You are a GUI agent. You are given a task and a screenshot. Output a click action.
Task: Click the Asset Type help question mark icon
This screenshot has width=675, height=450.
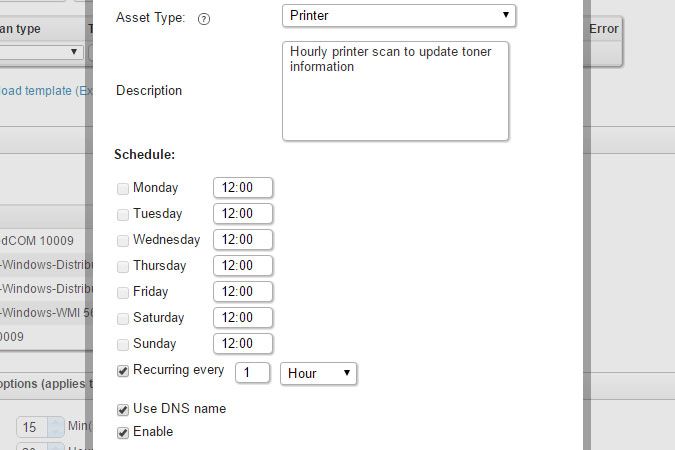[204, 18]
